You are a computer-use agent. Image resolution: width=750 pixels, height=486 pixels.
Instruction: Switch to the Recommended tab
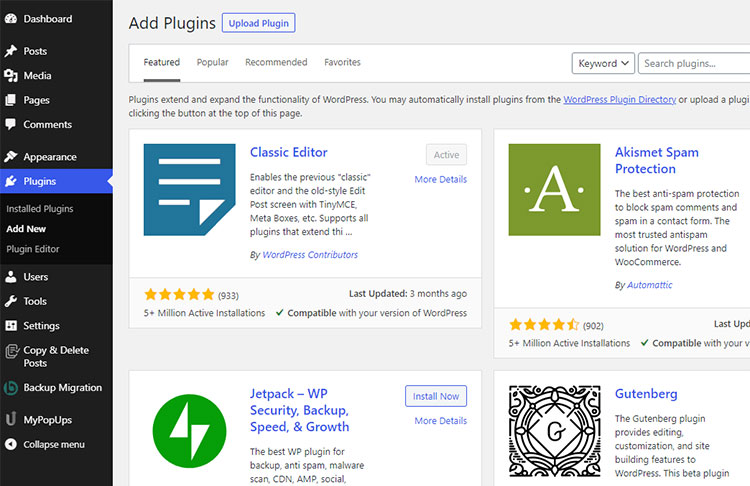click(x=276, y=62)
